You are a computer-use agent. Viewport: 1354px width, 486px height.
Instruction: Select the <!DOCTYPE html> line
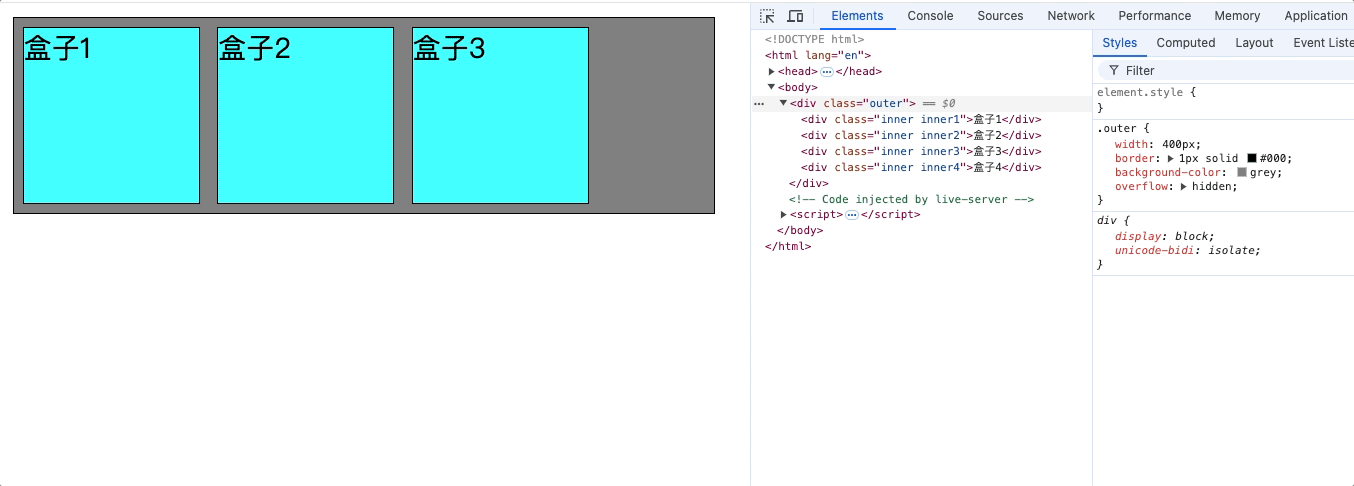(x=814, y=40)
